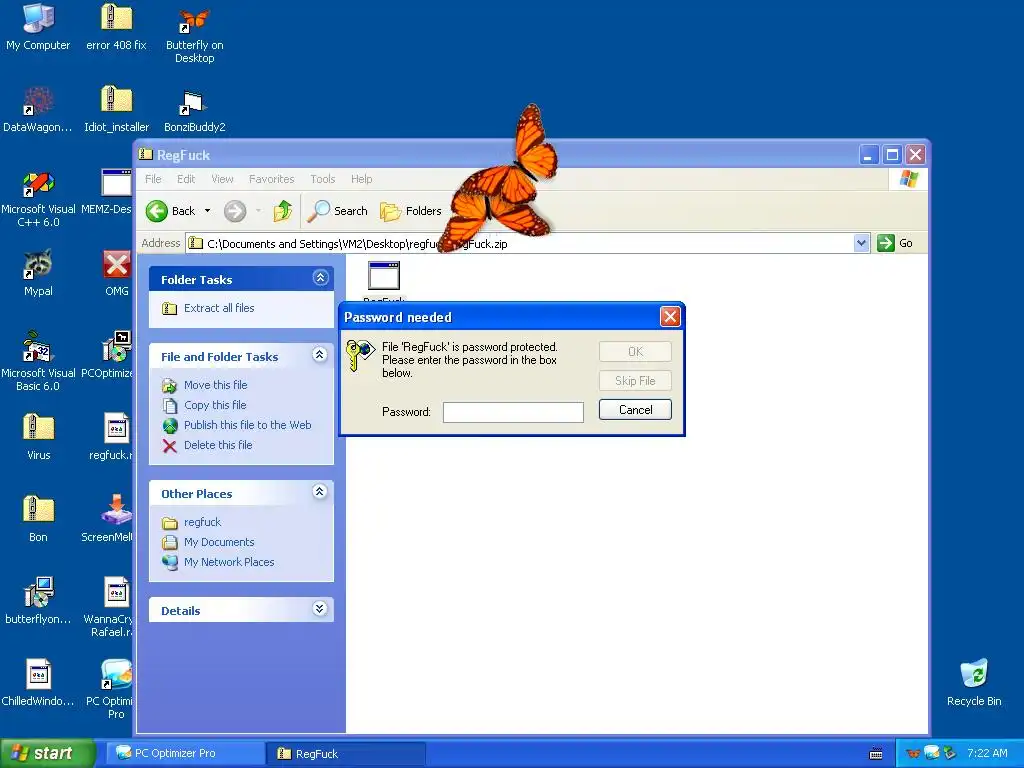The image size is (1024, 768).
Task: Go to My Network Places link
Action: [229, 562]
